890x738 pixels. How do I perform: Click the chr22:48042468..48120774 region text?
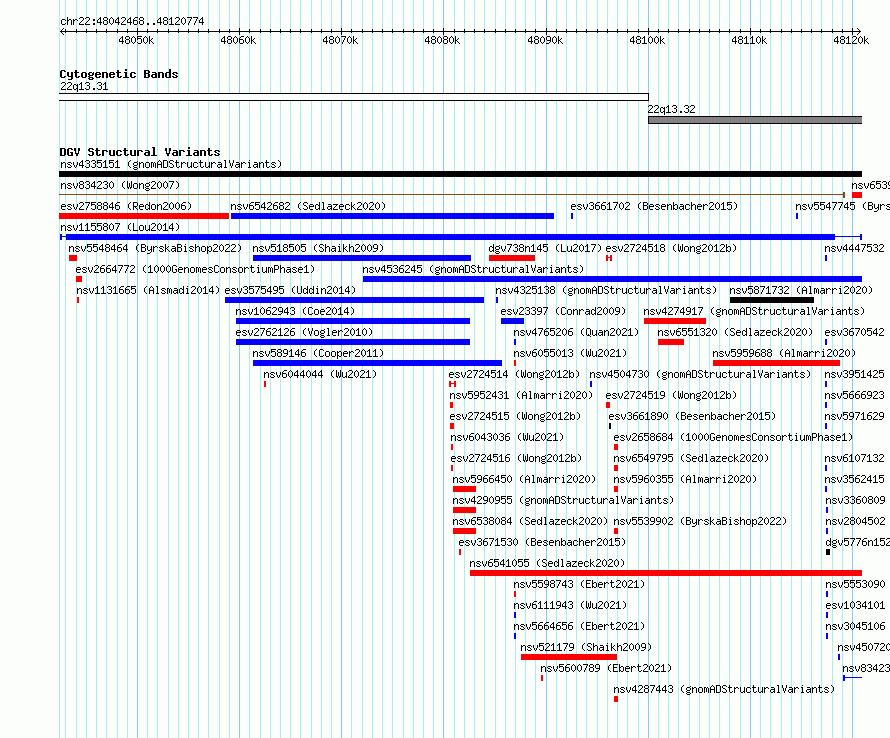pyautogui.click(x=132, y=22)
